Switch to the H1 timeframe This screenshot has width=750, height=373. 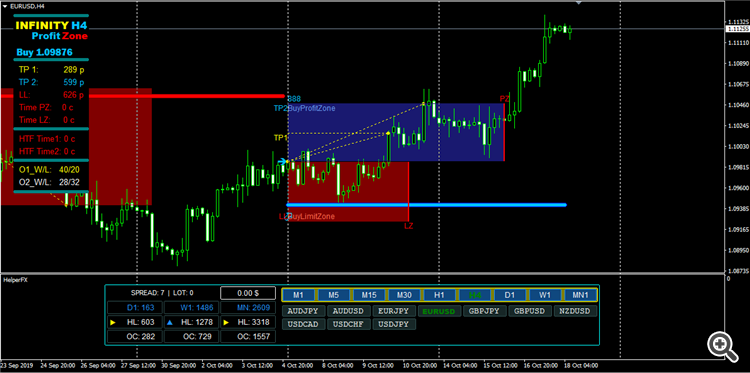pyautogui.click(x=440, y=295)
